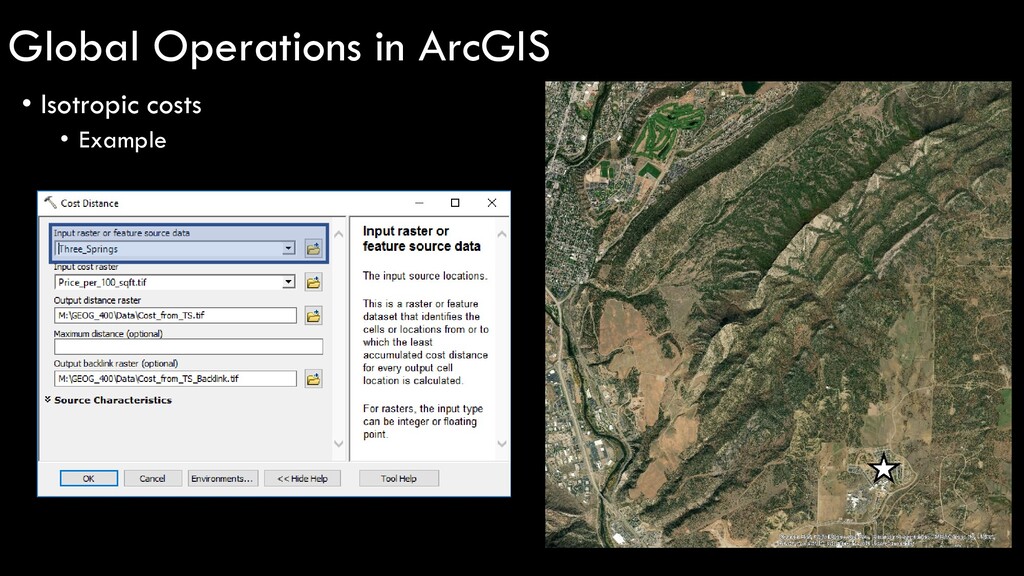Click scroll down arrow of help pane
Screen dimensions: 1024x576
tap(502, 443)
